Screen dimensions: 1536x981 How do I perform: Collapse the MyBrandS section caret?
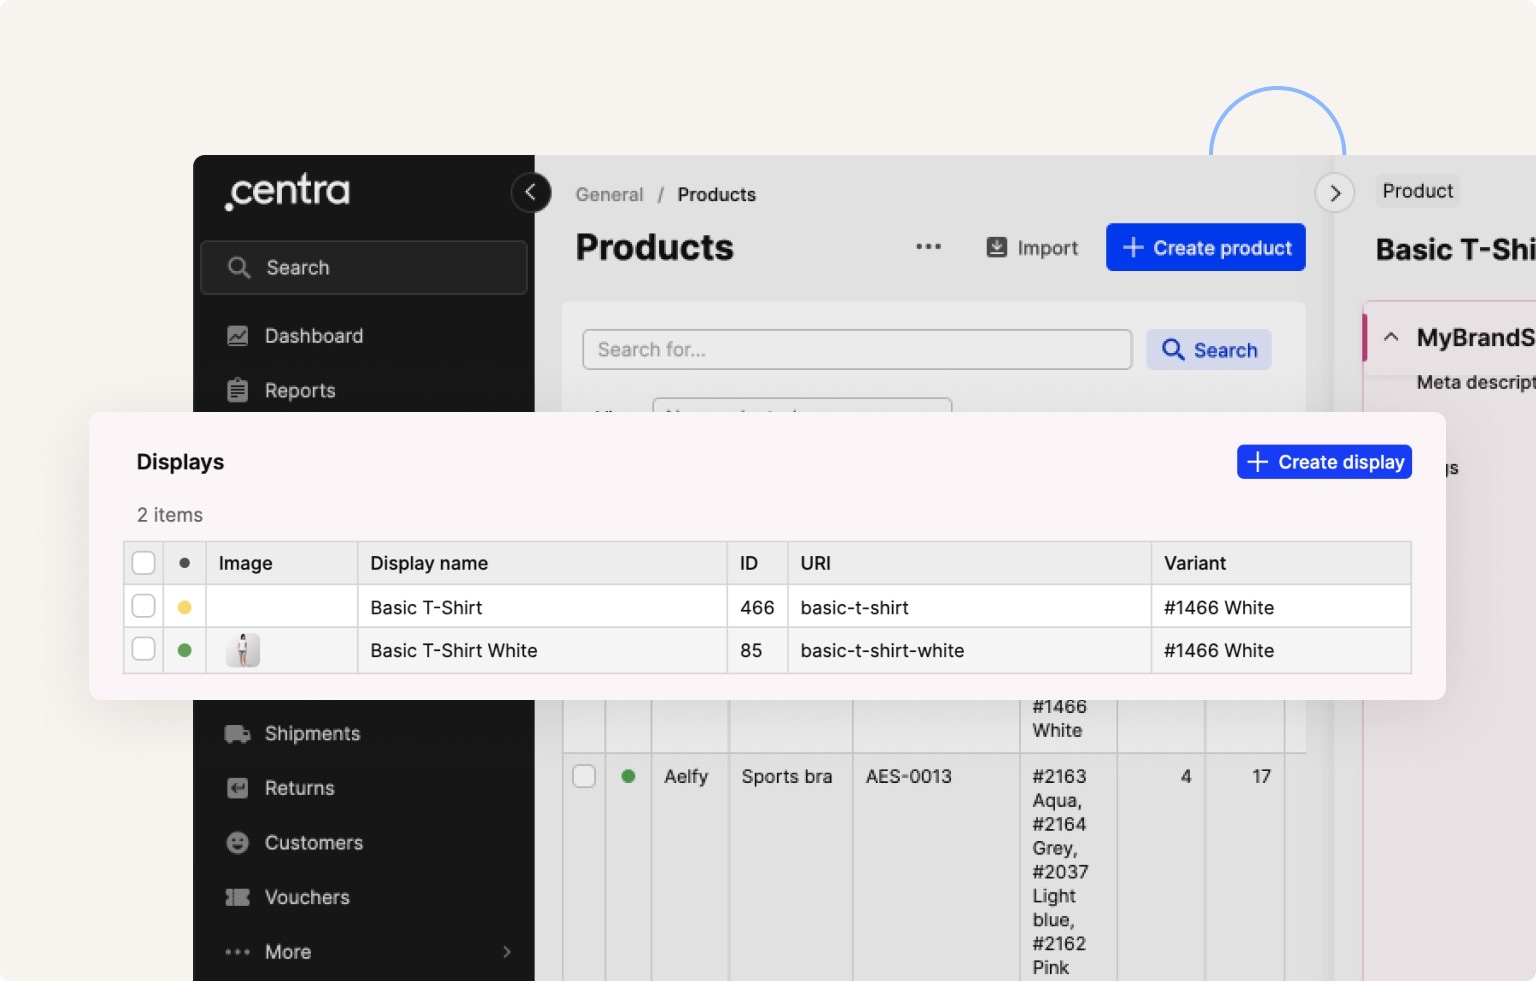click(1390, 337)
